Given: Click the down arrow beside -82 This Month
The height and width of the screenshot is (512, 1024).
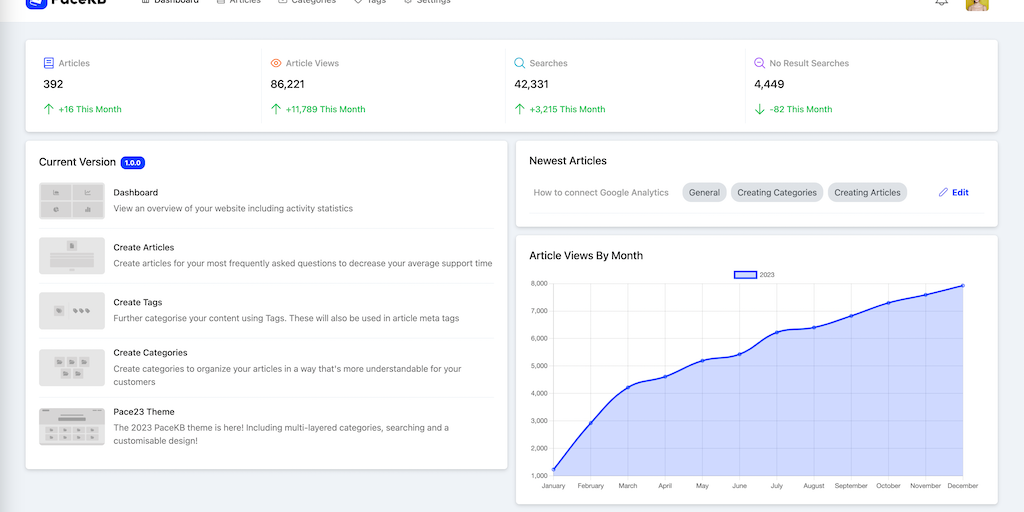Looking at the screenshot, I should pyautogui.click(x=759, y=109).
